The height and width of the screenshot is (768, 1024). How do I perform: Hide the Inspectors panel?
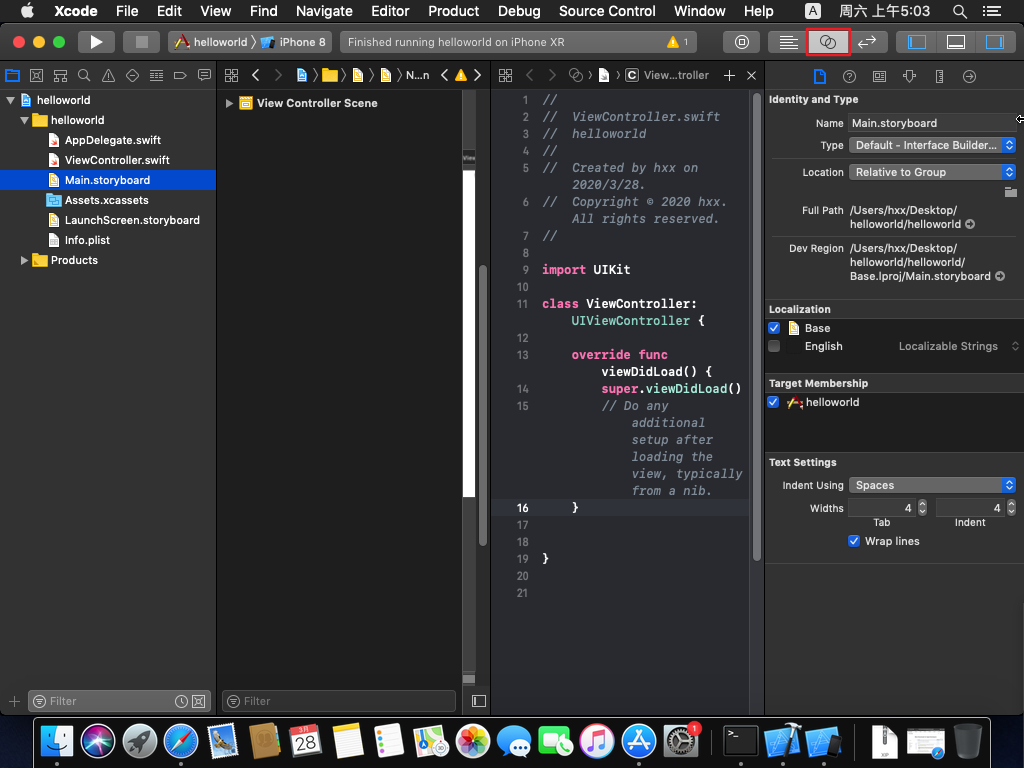[x=995, y=42]
